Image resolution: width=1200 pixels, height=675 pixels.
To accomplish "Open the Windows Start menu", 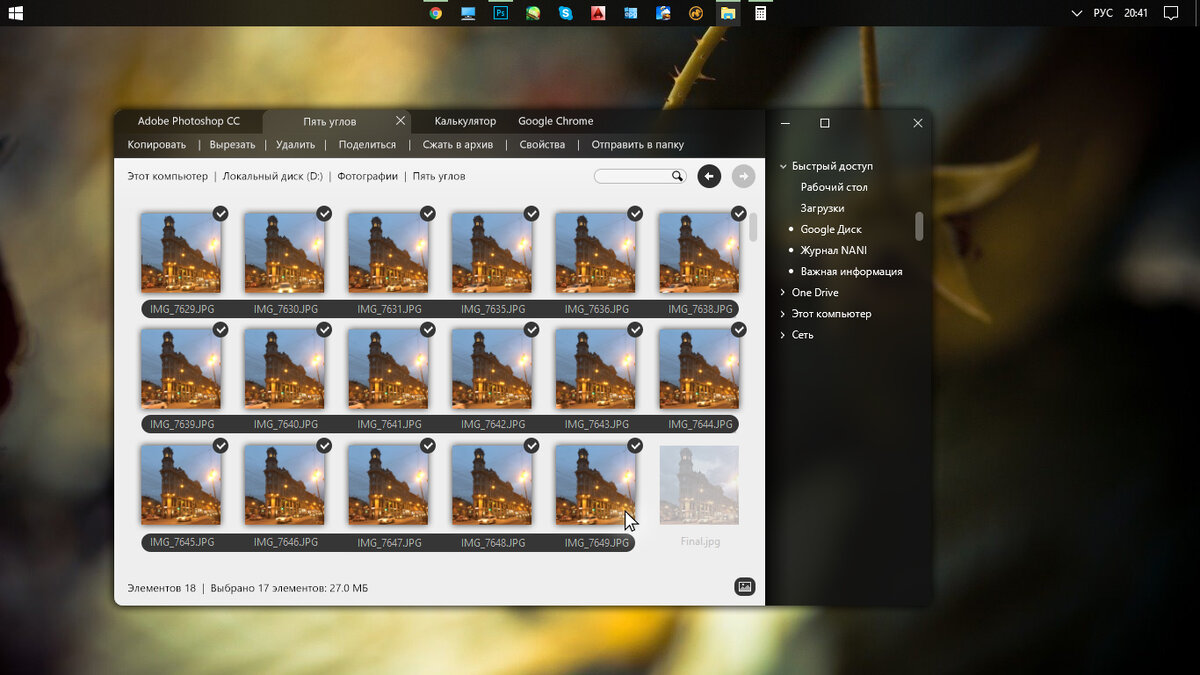I will 16,13.
